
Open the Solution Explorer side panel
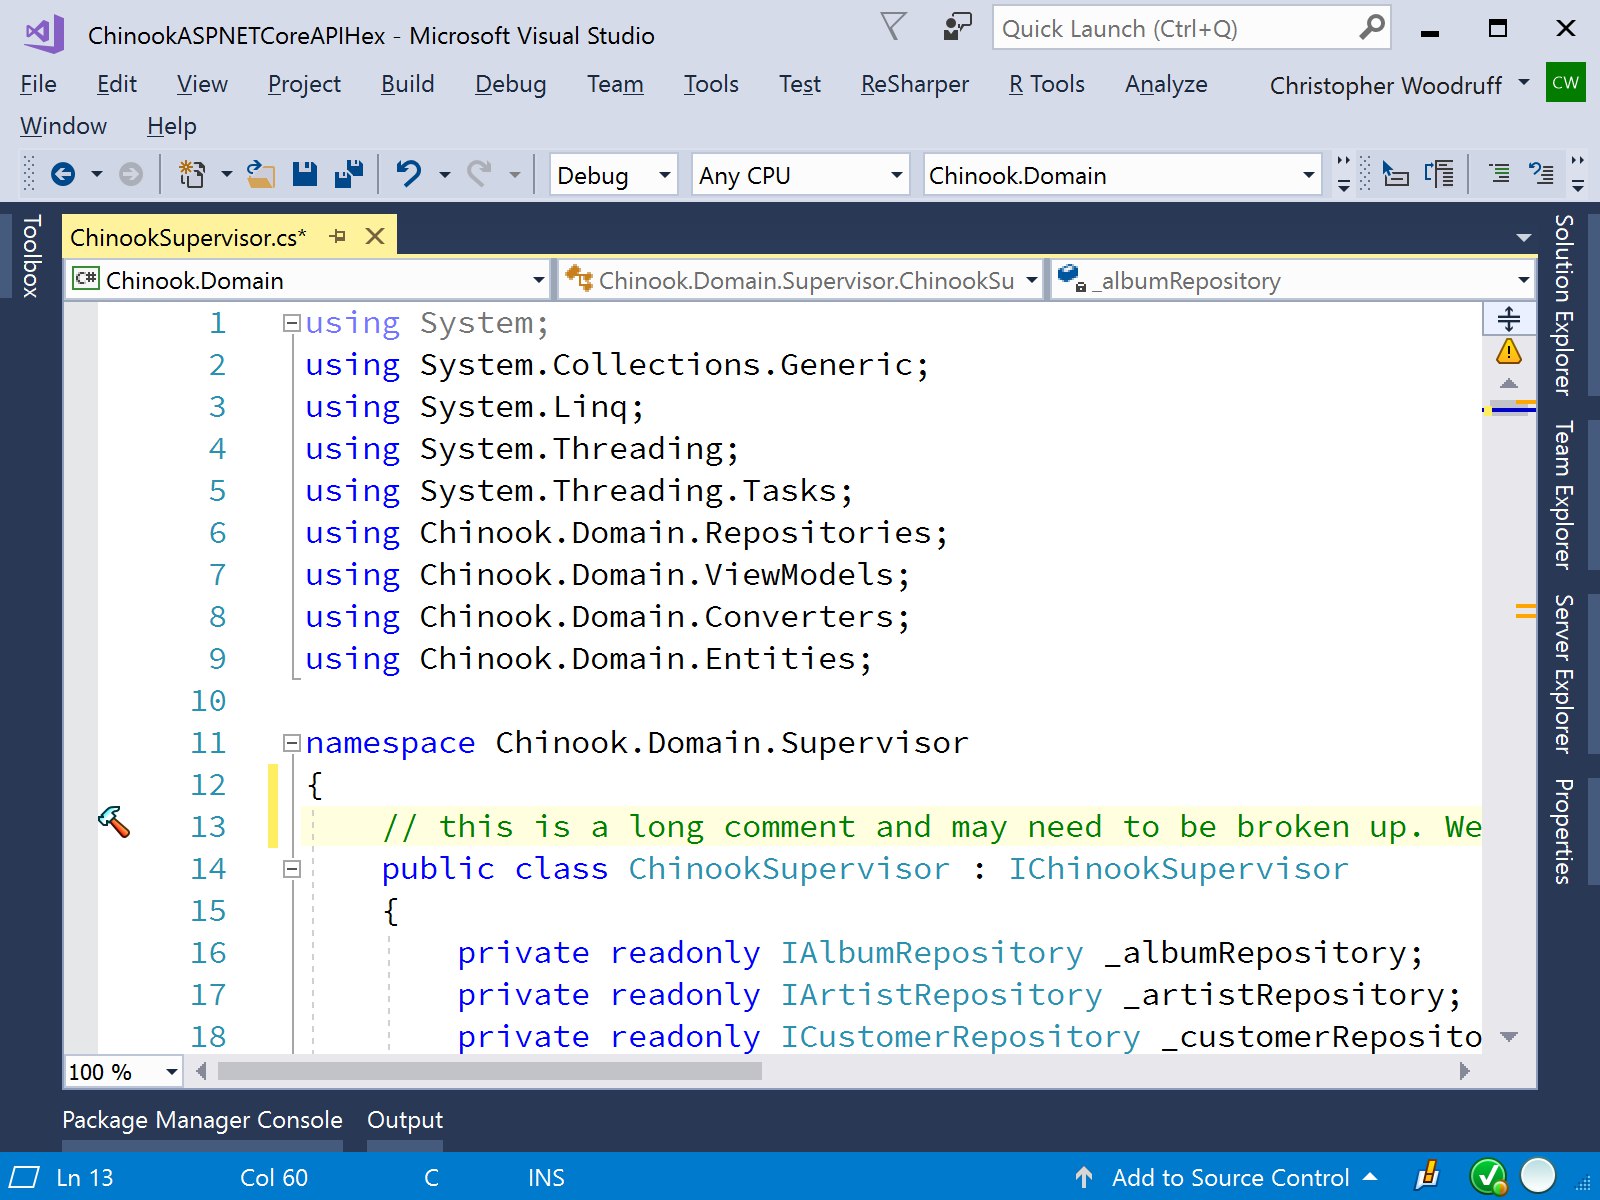tap(1563, 305)
